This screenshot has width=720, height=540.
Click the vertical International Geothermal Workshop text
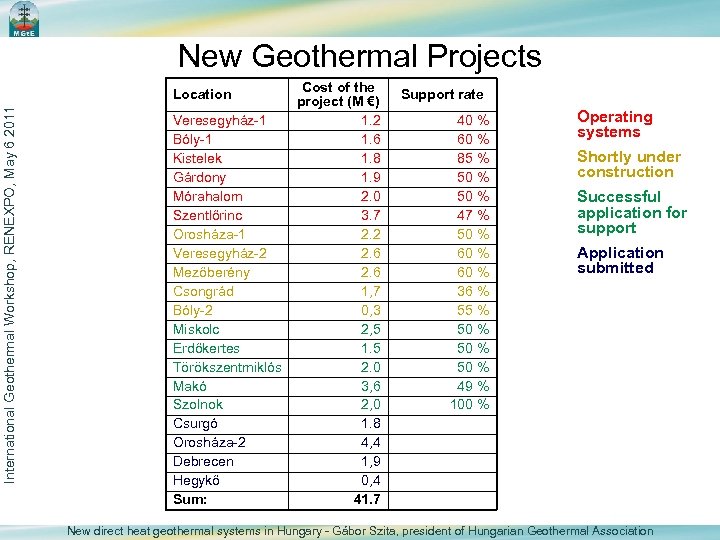pos(10,296)
